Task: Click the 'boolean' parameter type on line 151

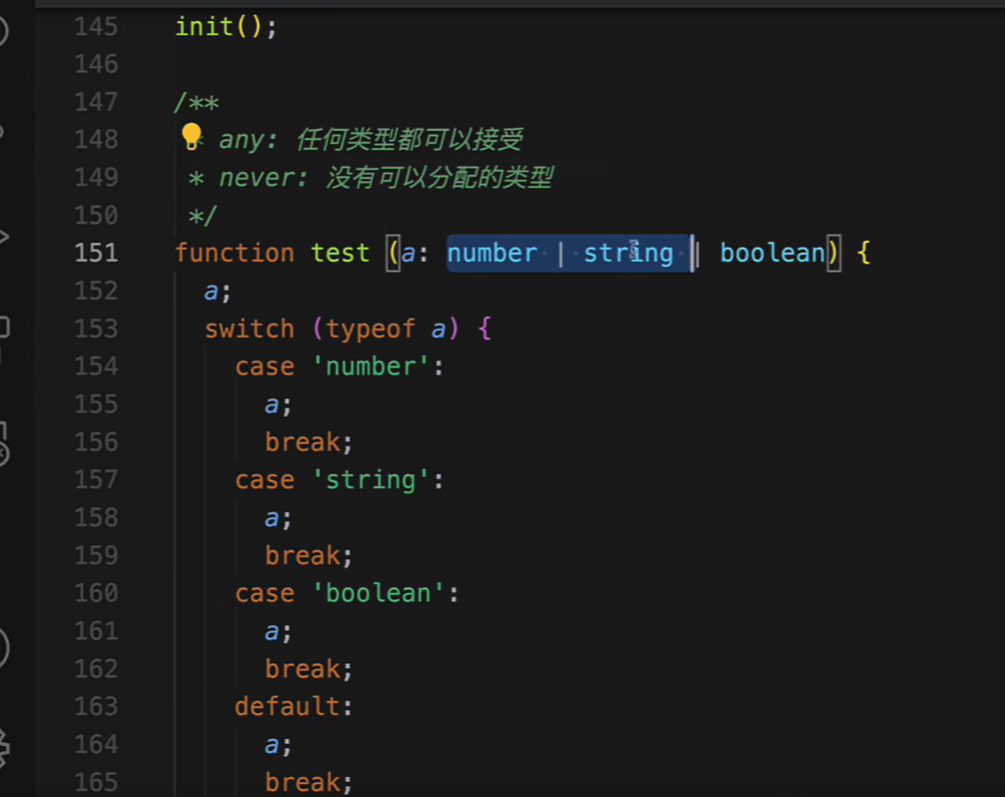Action: 773,253
